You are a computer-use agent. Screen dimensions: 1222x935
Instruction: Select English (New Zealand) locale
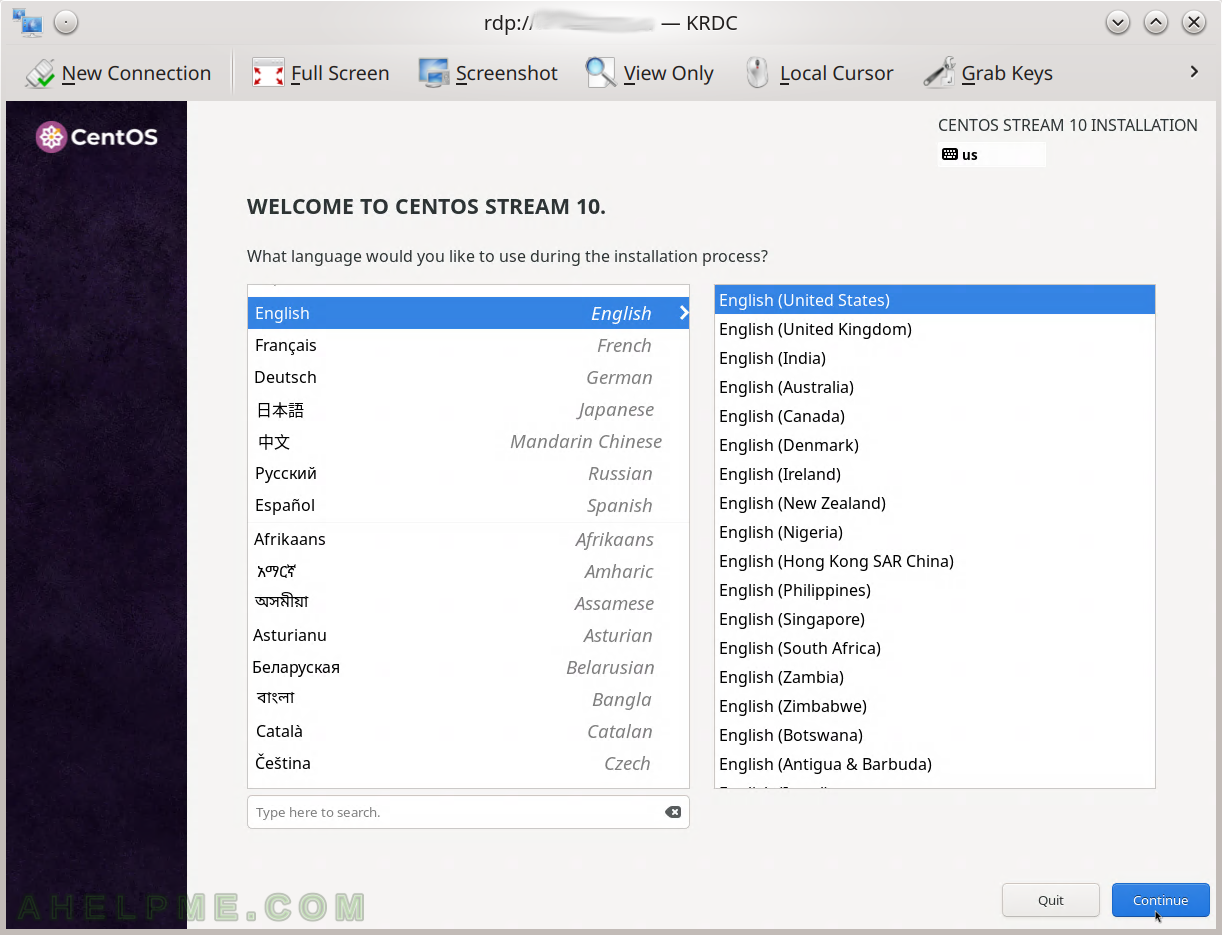pyautogui.click(x=935, y=503)
